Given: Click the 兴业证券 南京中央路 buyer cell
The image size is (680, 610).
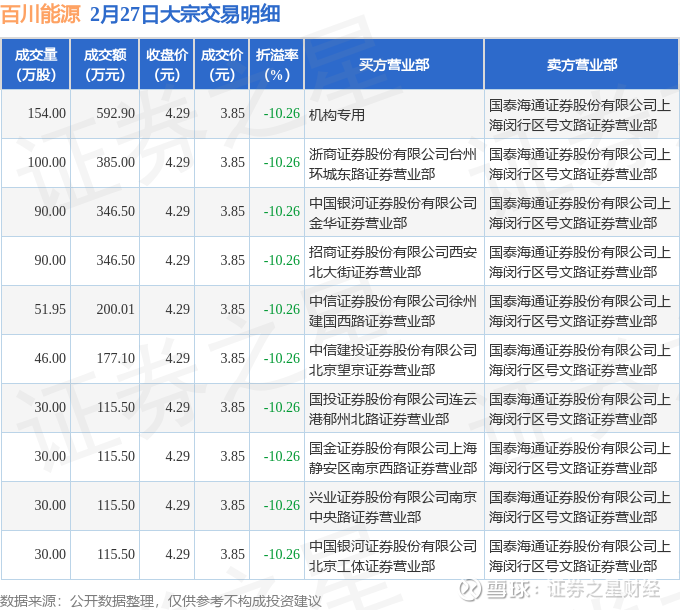Looking at the screenshot, I should (x=393, y=507).
